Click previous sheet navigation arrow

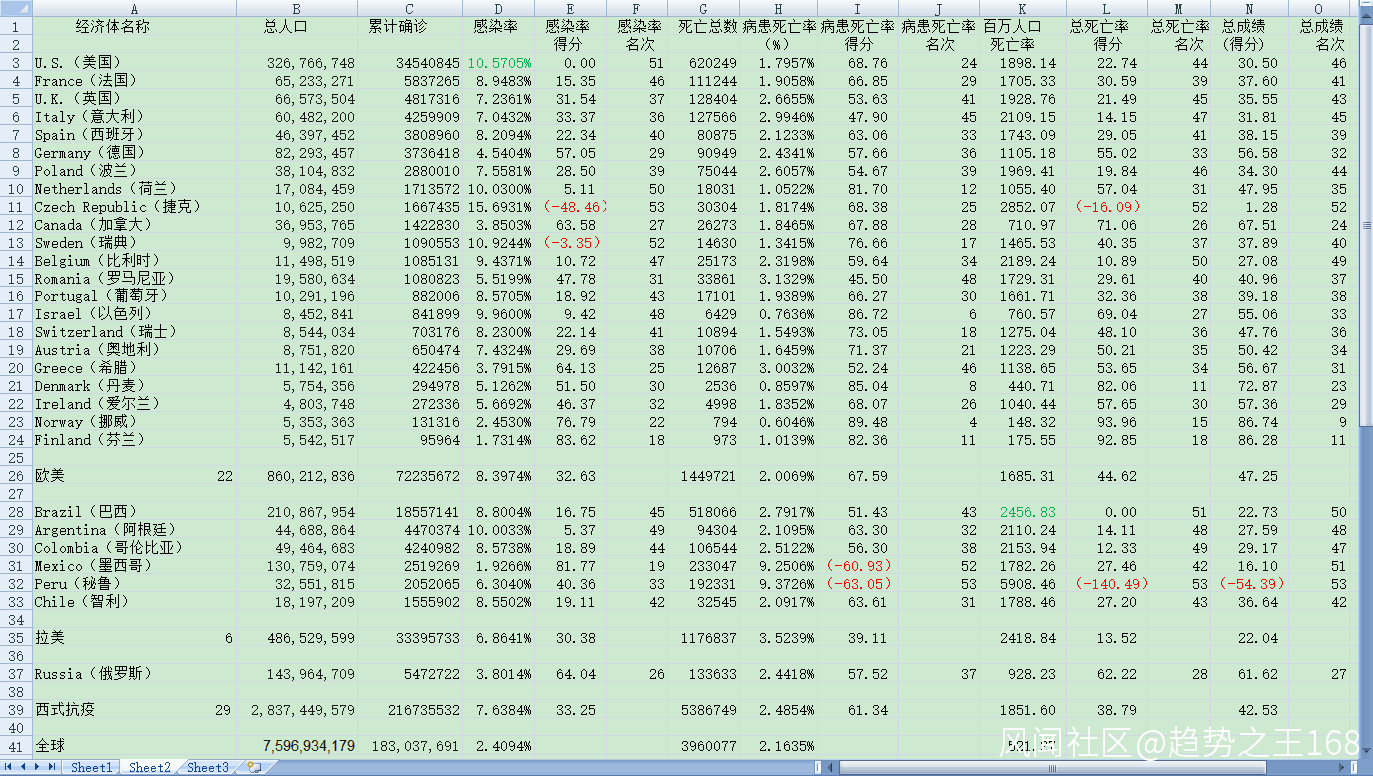point(23,767)
